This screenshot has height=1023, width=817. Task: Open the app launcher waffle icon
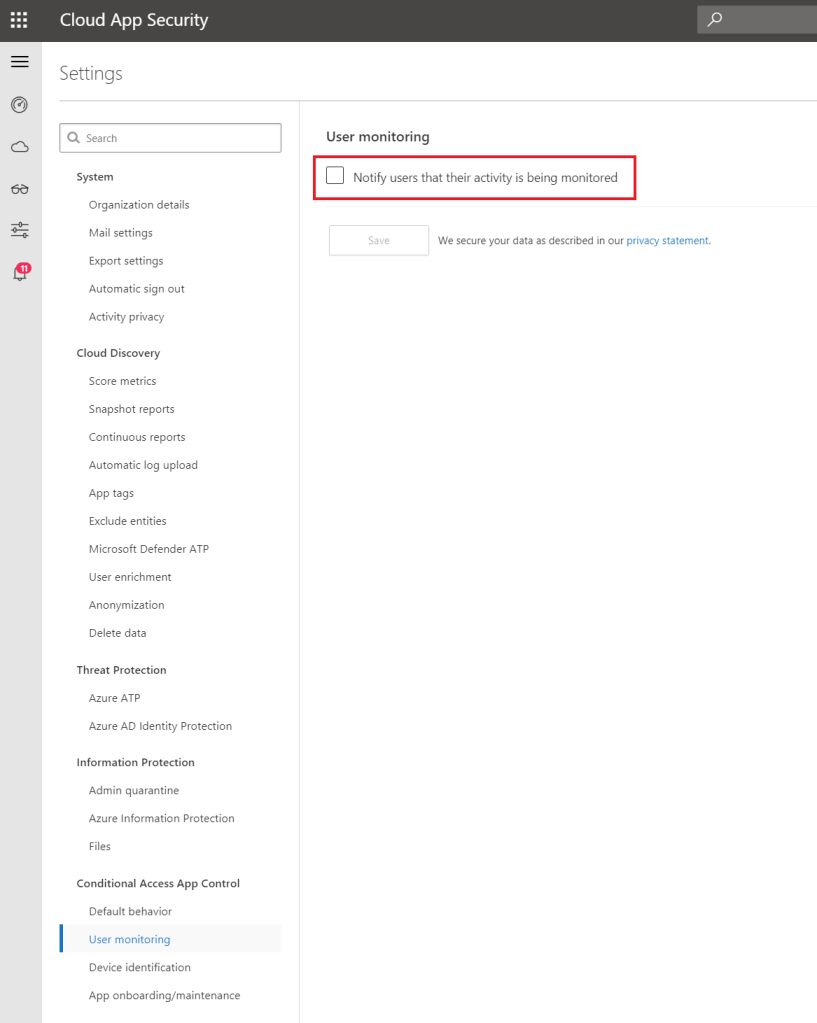(x=19, y=20)
